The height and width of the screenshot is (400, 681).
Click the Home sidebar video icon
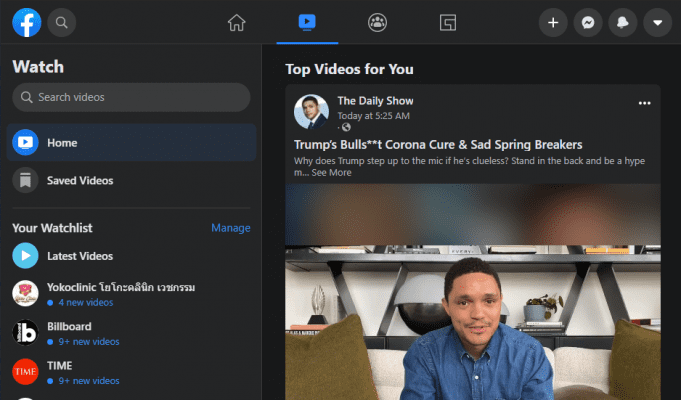[25, 142]
